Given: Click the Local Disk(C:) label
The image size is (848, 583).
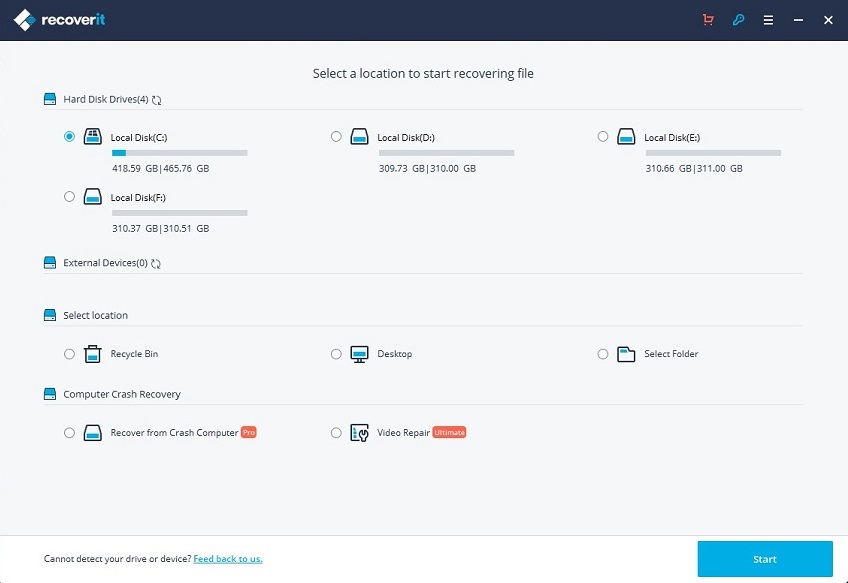Looking at the screenshot, I should coord(138,137).
